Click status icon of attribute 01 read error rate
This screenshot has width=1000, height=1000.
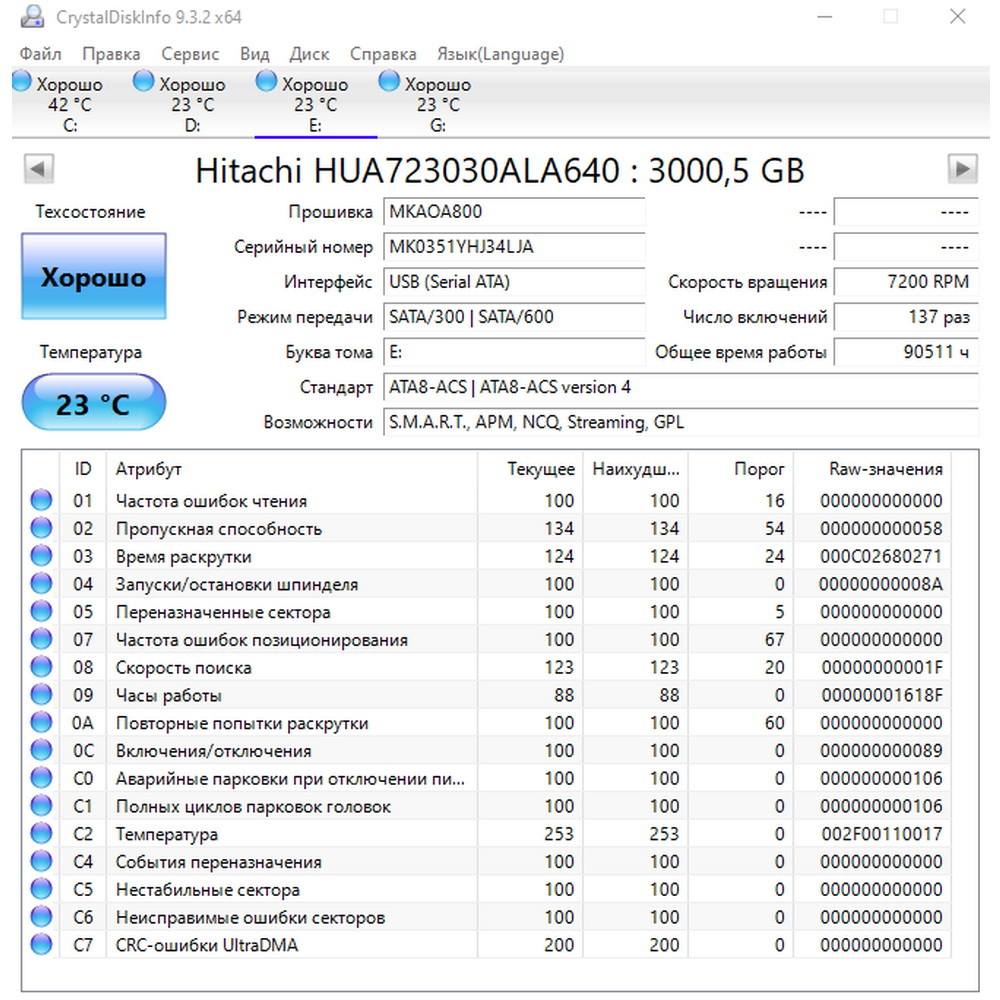click(41, 500)
